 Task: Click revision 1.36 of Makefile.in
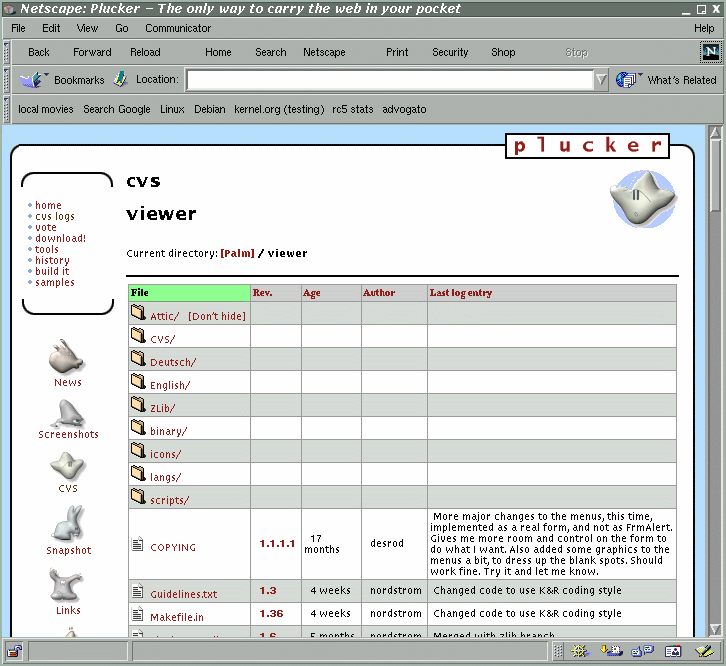[x=271, y=614]
